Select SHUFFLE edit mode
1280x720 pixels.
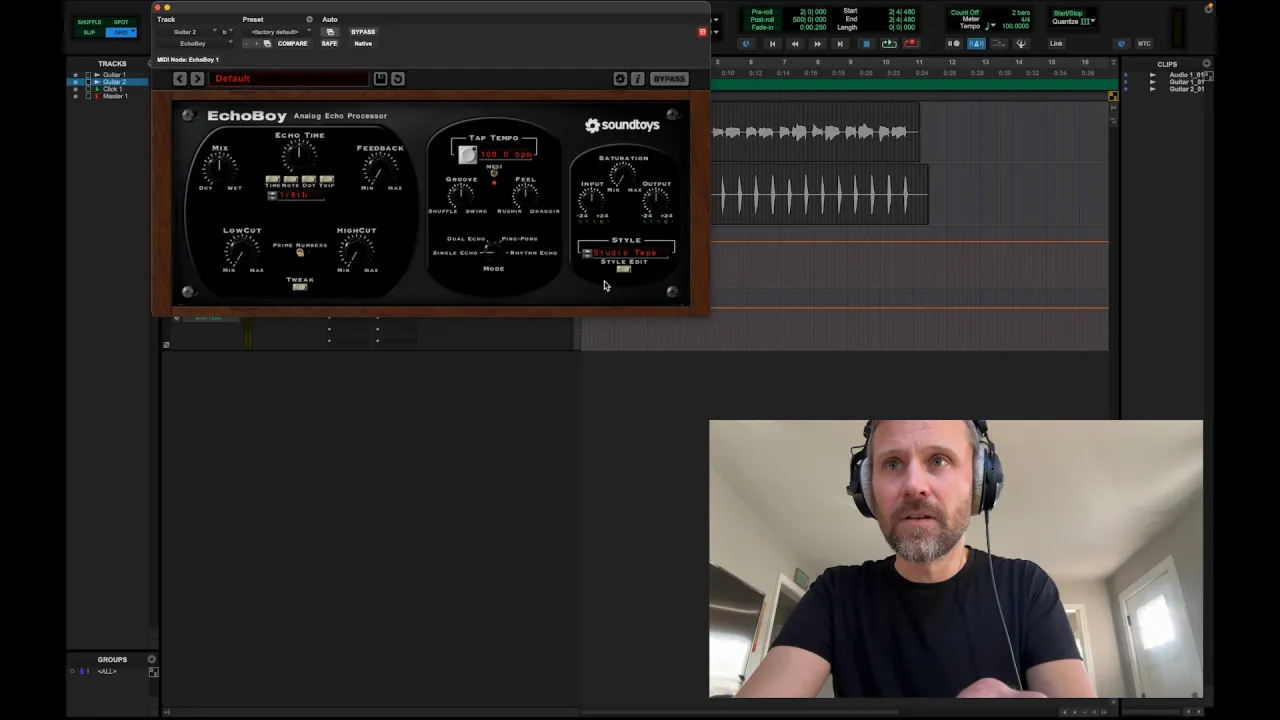pyautogui.click(x=89, y=22)
